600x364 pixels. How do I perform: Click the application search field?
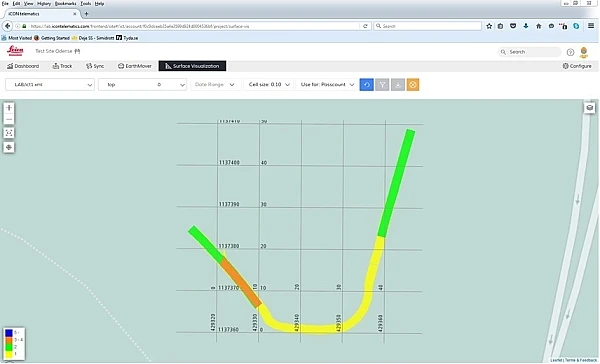coord(529,52)
